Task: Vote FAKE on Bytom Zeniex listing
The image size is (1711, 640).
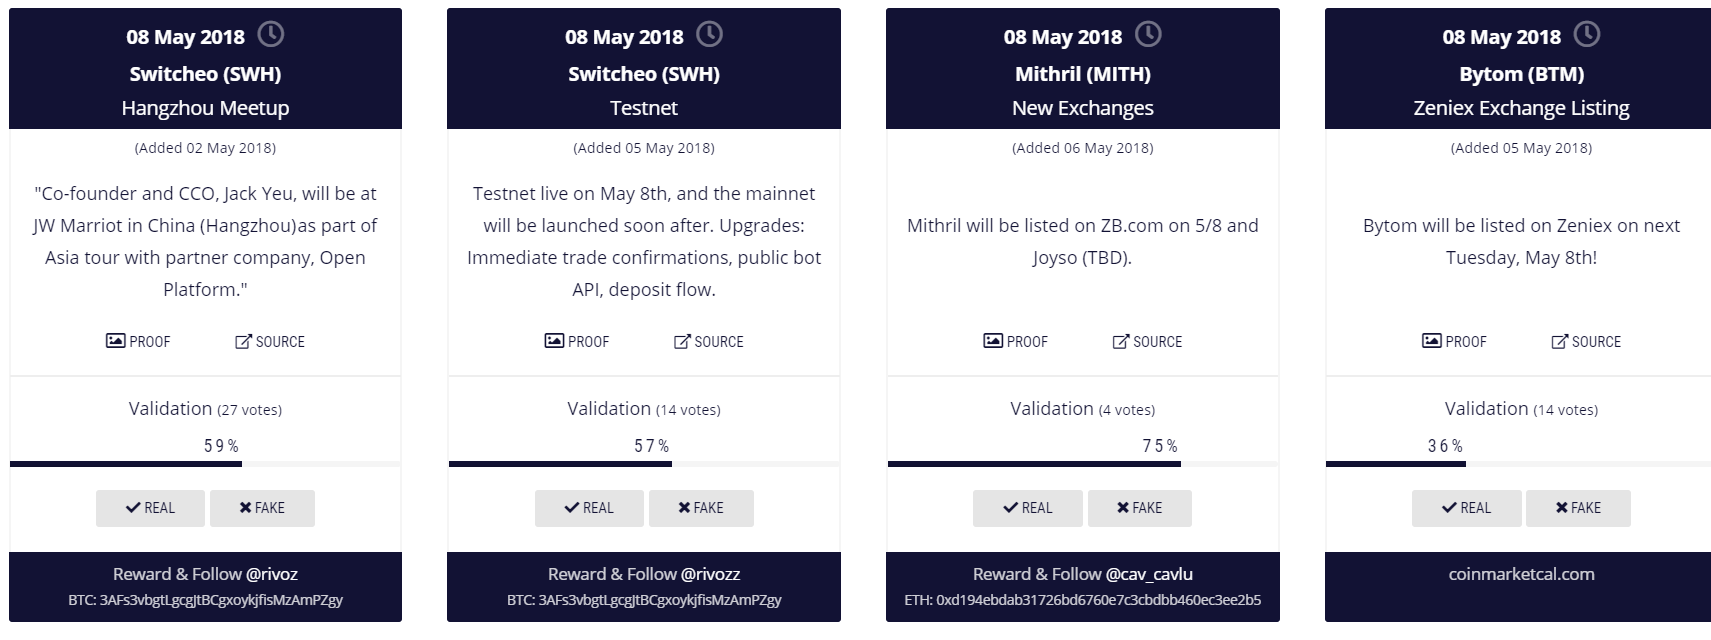Action: coord(1578,508)
